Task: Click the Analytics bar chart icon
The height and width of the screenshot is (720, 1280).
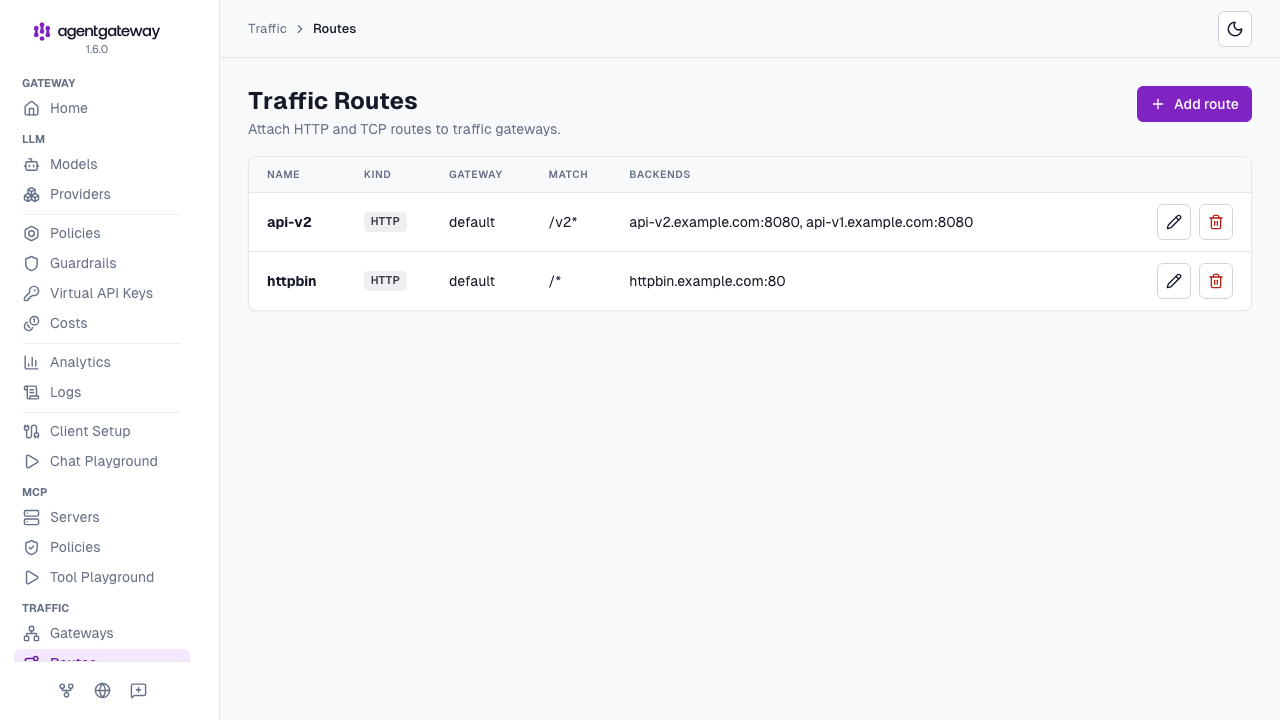Action: click(x=32, y=362)
